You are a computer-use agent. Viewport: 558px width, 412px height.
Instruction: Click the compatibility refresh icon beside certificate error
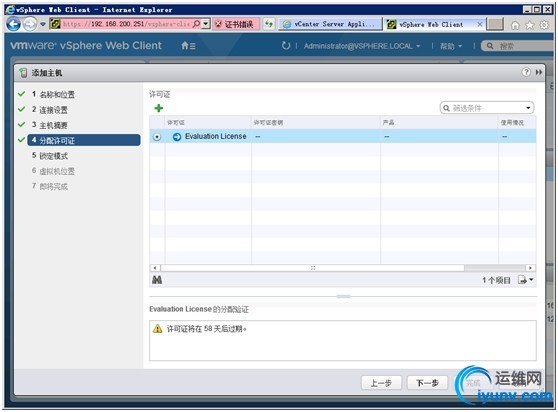(x=269, y=24)
